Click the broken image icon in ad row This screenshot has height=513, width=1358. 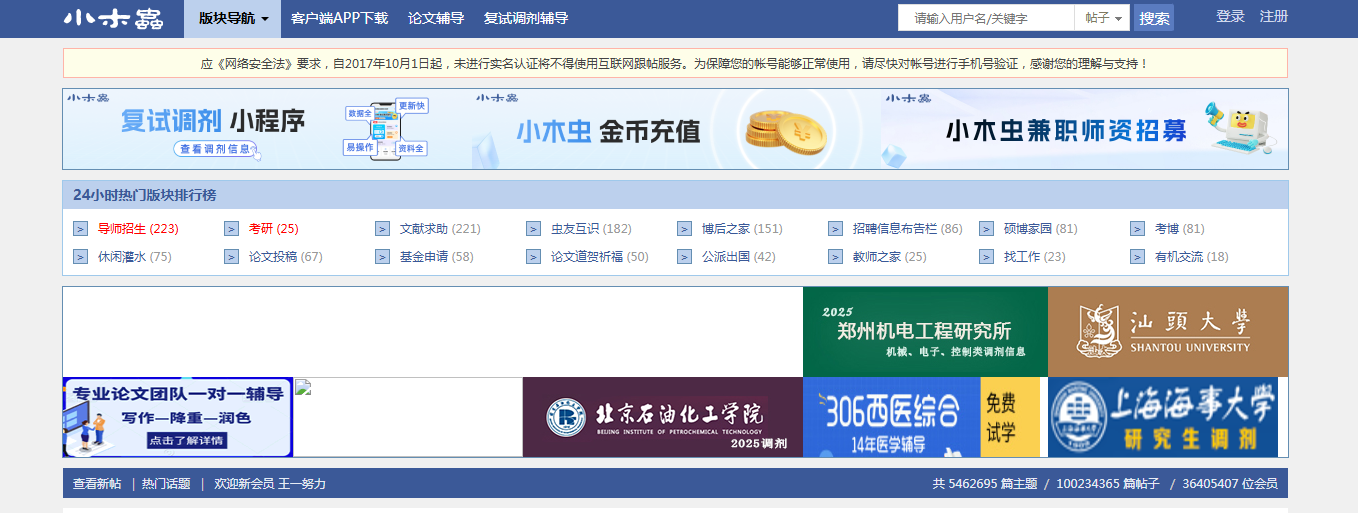(303, 388)
